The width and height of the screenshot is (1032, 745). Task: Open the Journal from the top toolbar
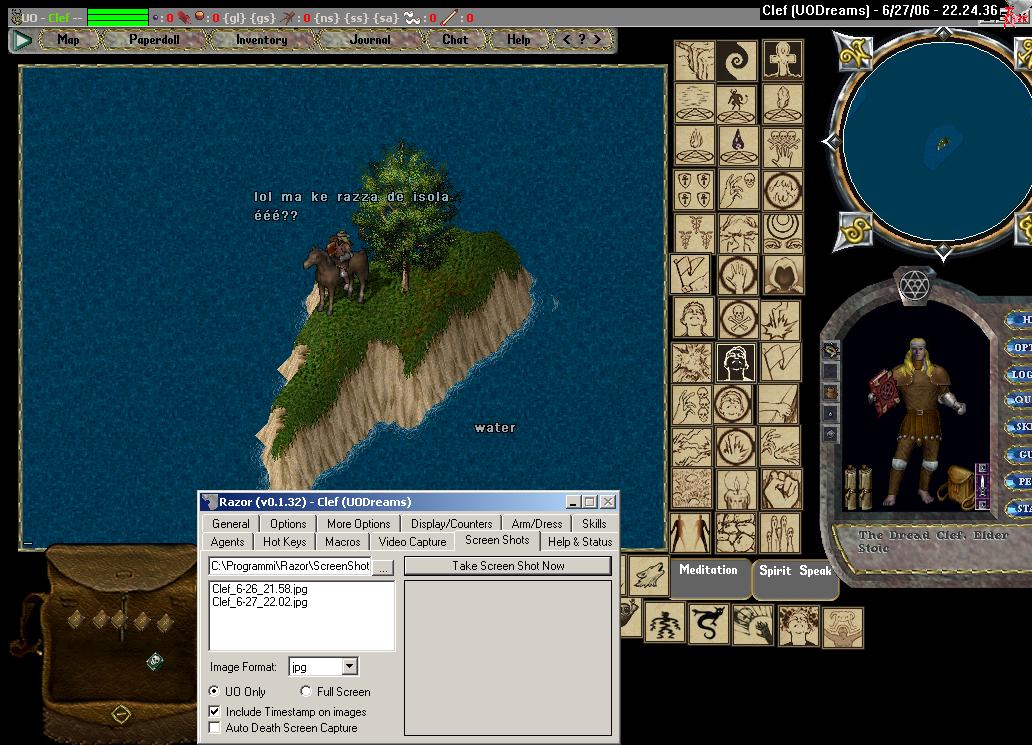(369, 39)
